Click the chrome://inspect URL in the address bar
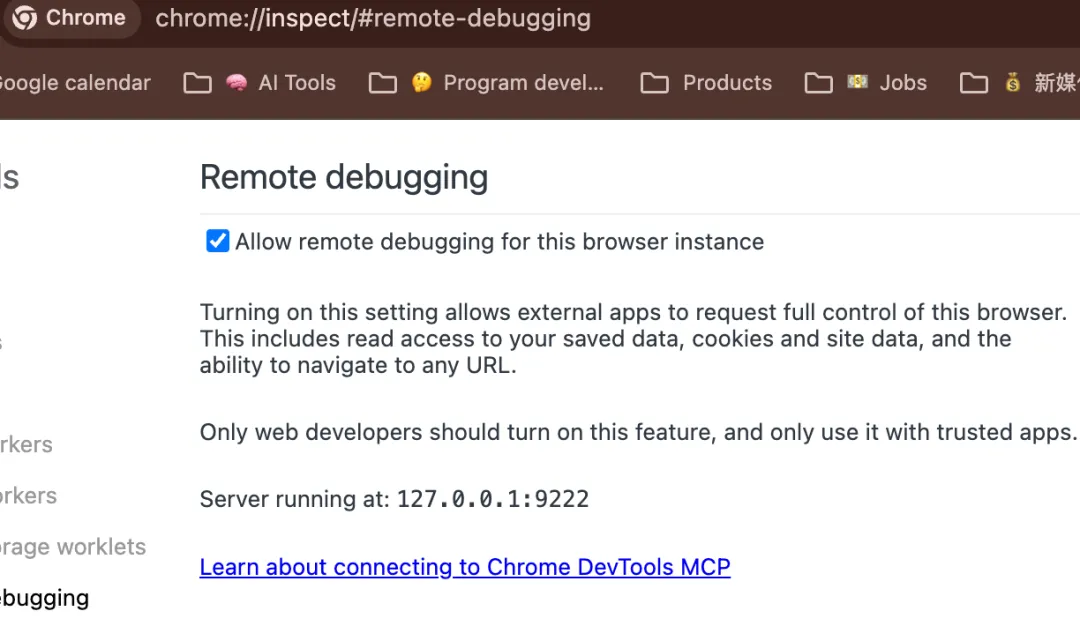This screenshot has width=1080, height=626. click(x=372, y=18)
